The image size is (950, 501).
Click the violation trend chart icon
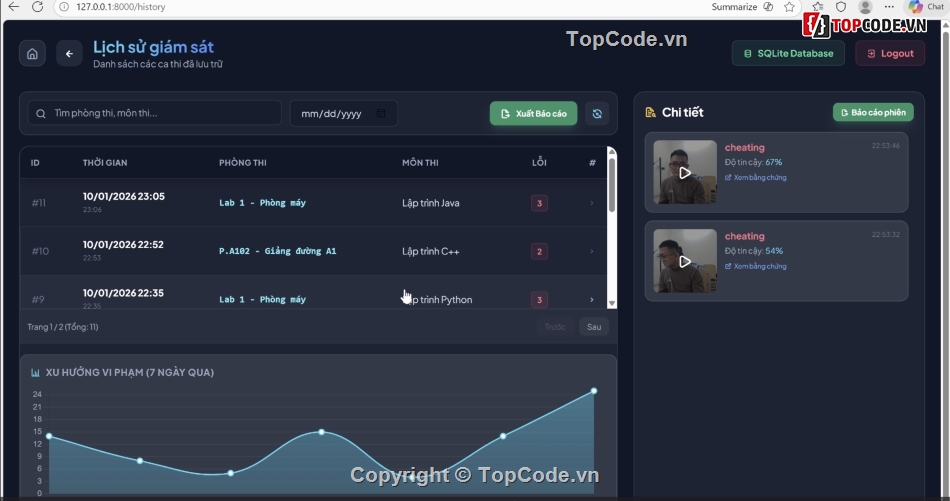coord(35,373)
